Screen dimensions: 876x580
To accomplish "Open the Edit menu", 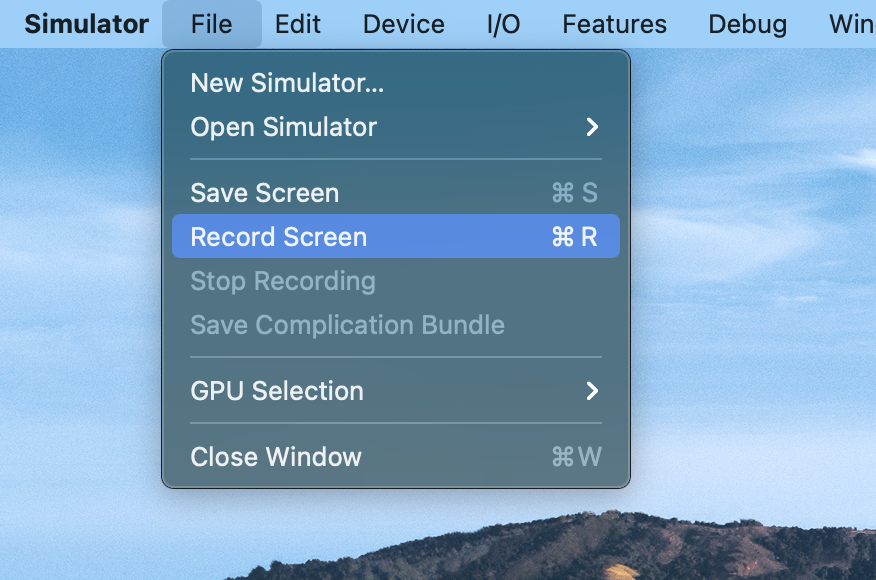I will [298, 24].
